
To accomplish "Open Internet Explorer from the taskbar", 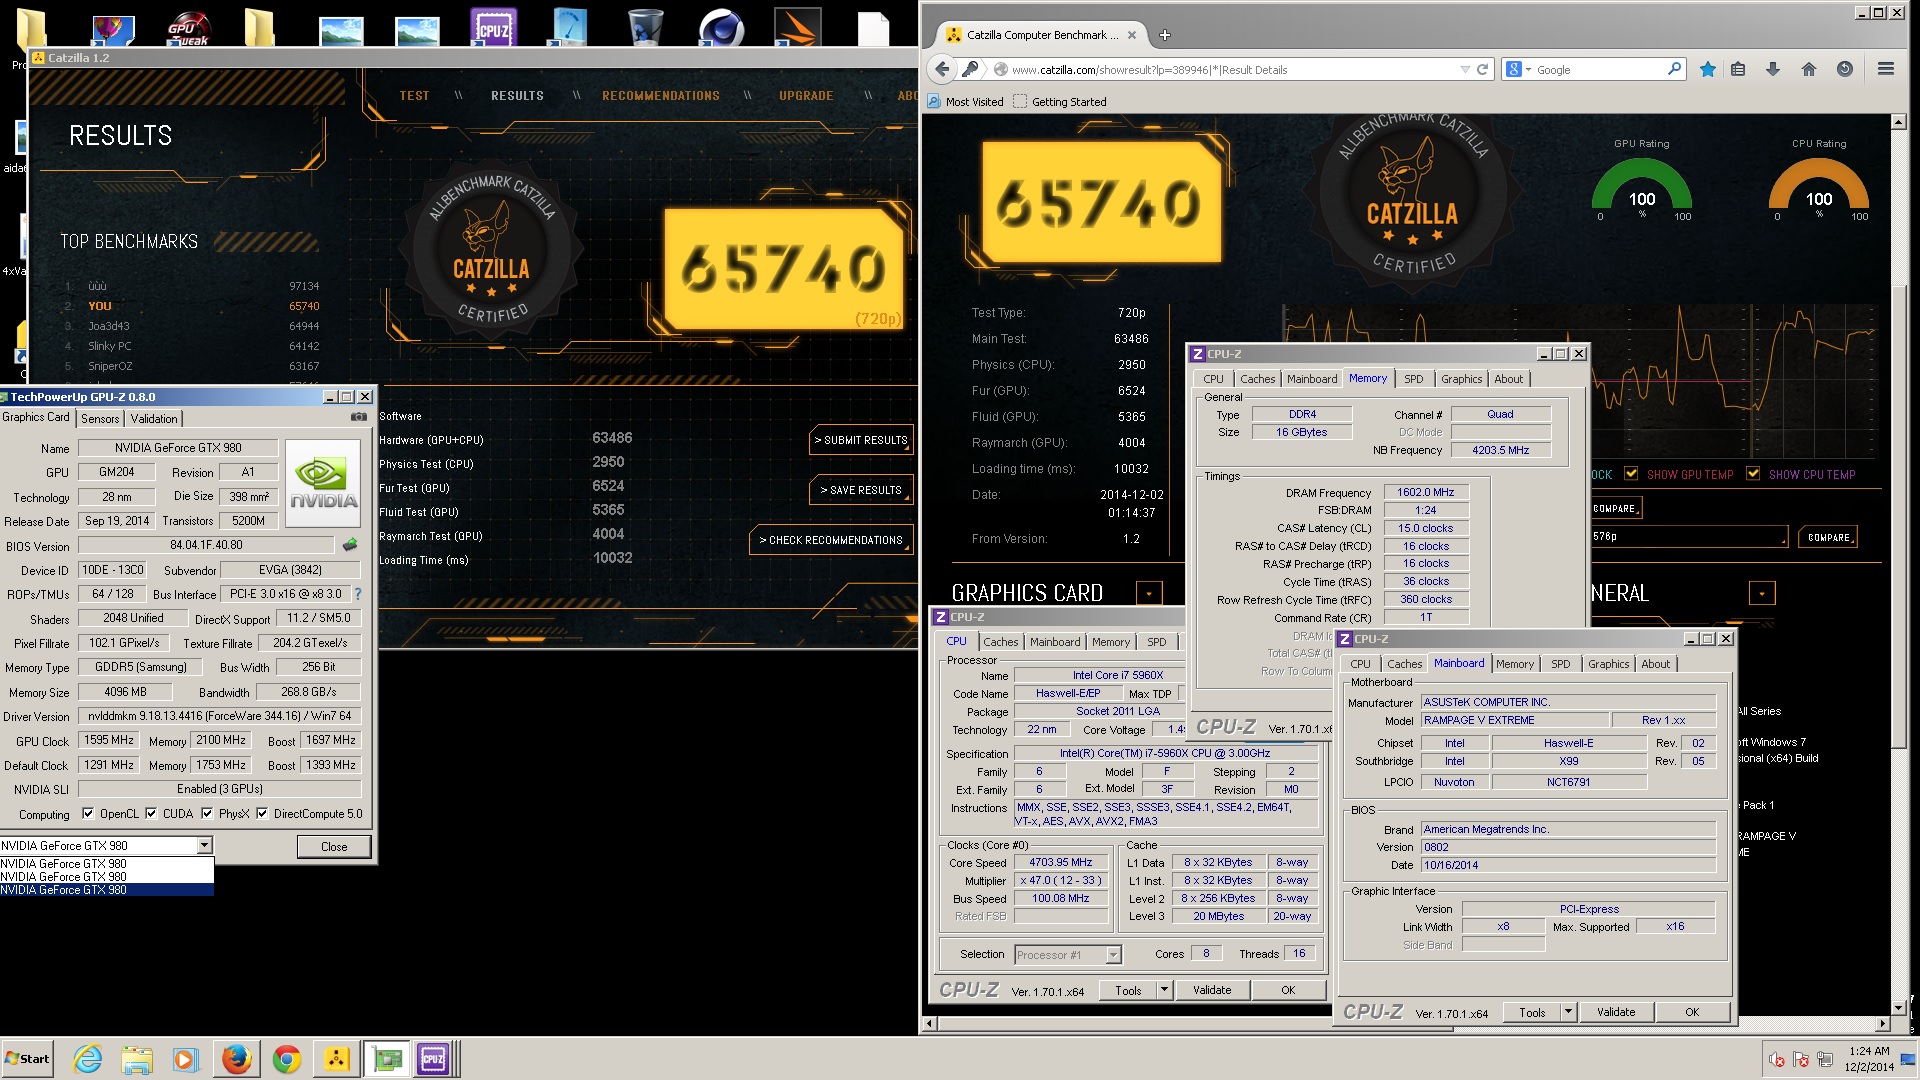I will 88,1059.
